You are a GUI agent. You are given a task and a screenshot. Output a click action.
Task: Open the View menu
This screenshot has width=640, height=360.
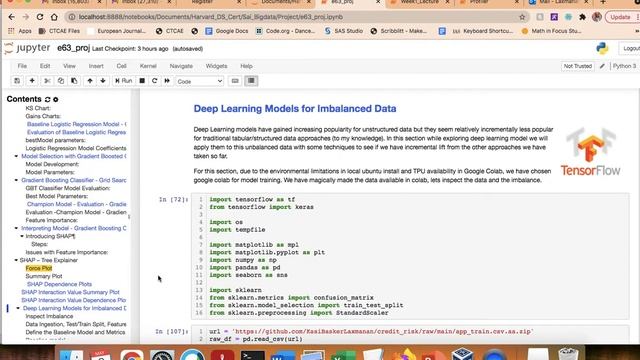pos(69,66)
